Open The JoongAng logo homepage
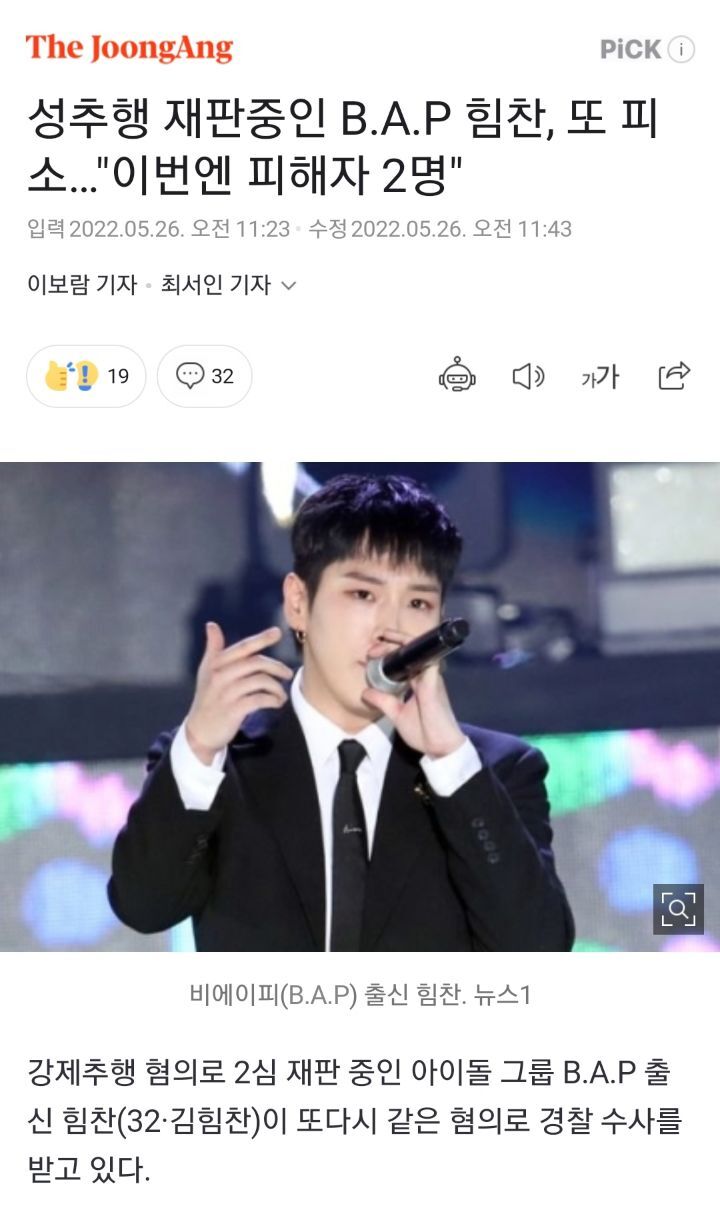This screenshot has width=720, height=1214. click(x=129, y=47)
